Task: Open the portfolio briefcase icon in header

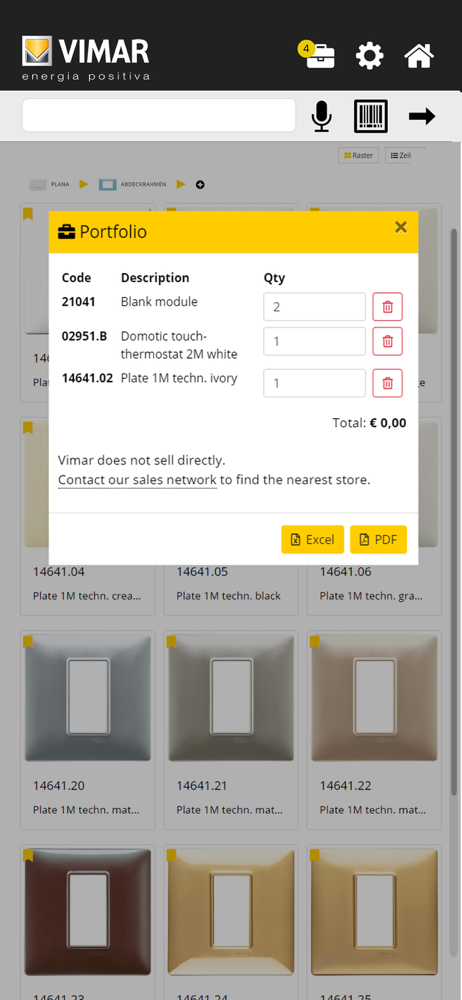Action: coord(320,55)
